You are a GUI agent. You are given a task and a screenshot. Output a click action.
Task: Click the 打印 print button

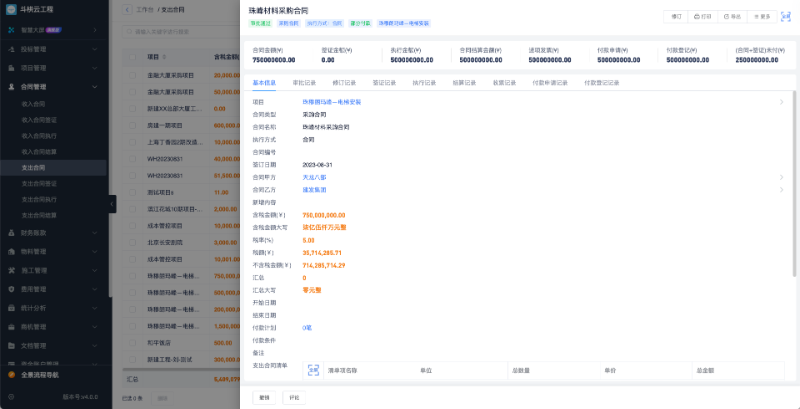[704, 17]
